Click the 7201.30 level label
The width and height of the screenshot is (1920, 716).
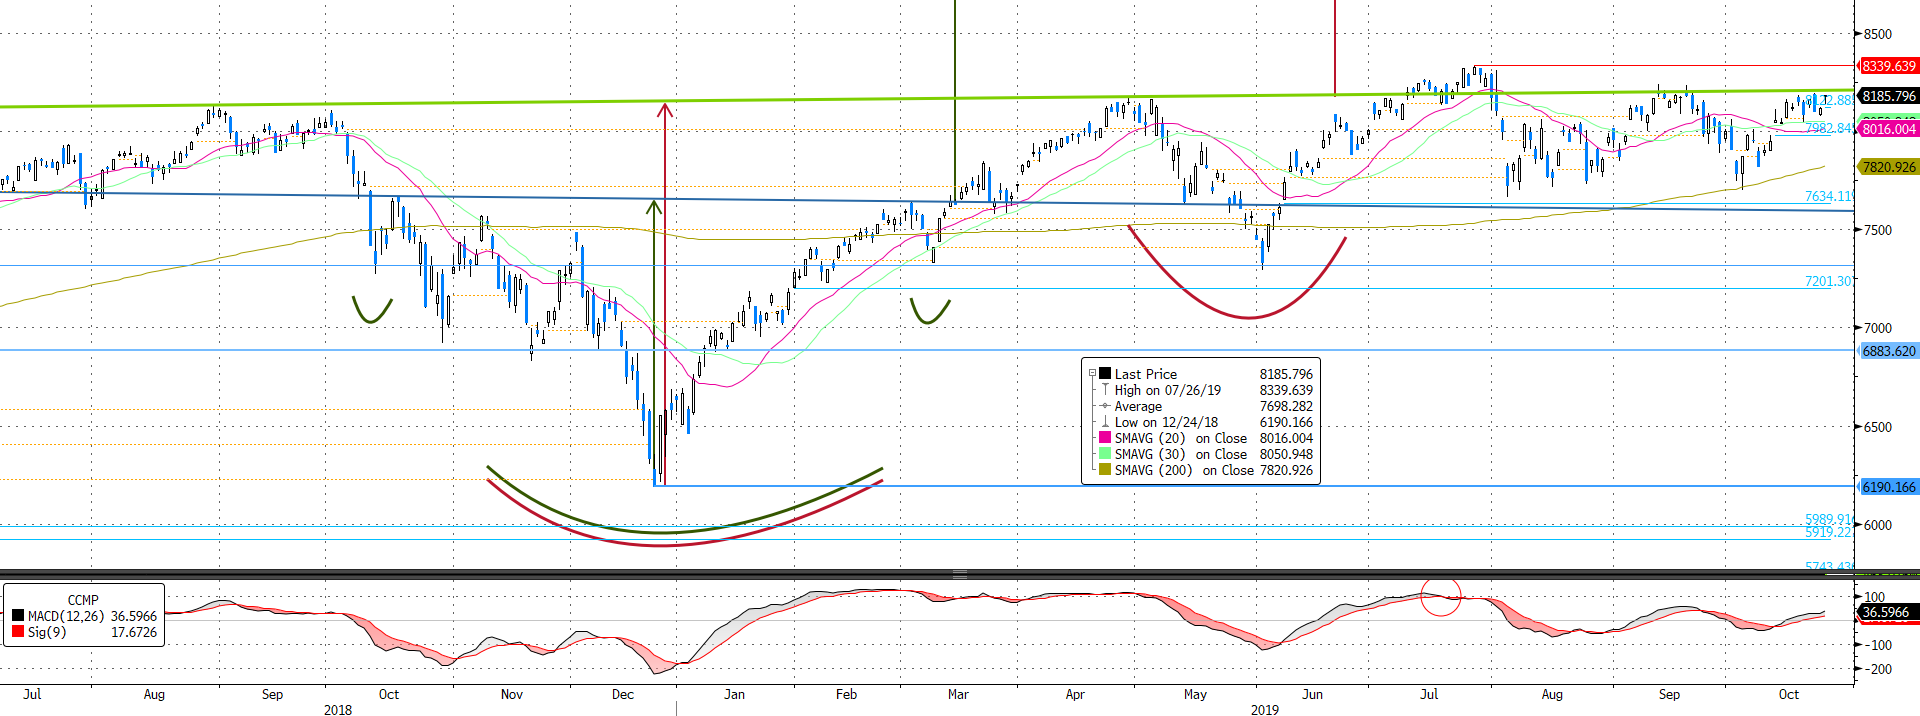tap(1828, 282)
